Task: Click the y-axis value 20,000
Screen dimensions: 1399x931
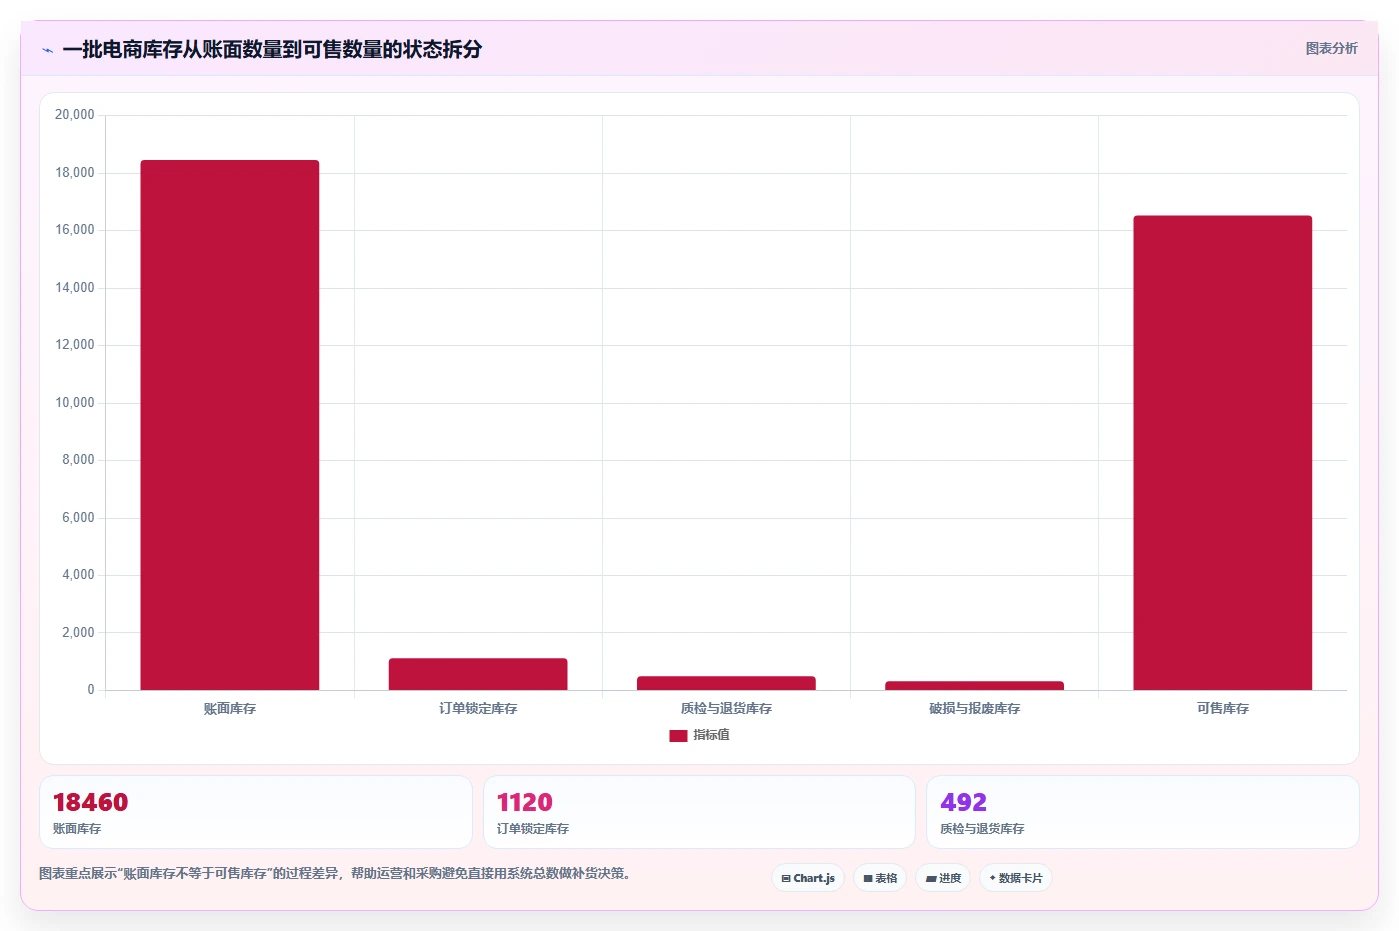Action: coord(74,115)
